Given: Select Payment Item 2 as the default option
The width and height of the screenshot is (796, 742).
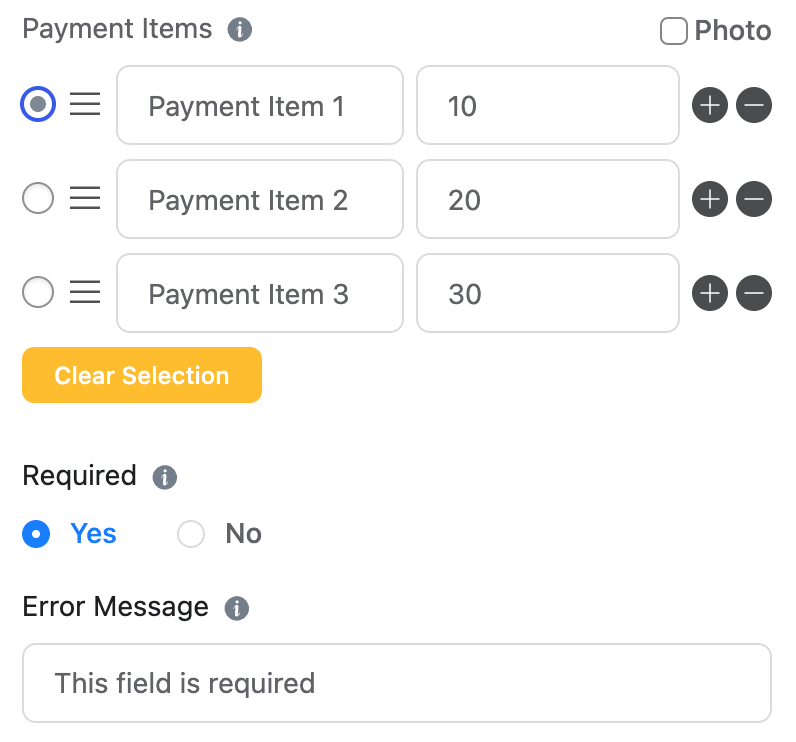Looking at the screenshot, I should (38, 199).
